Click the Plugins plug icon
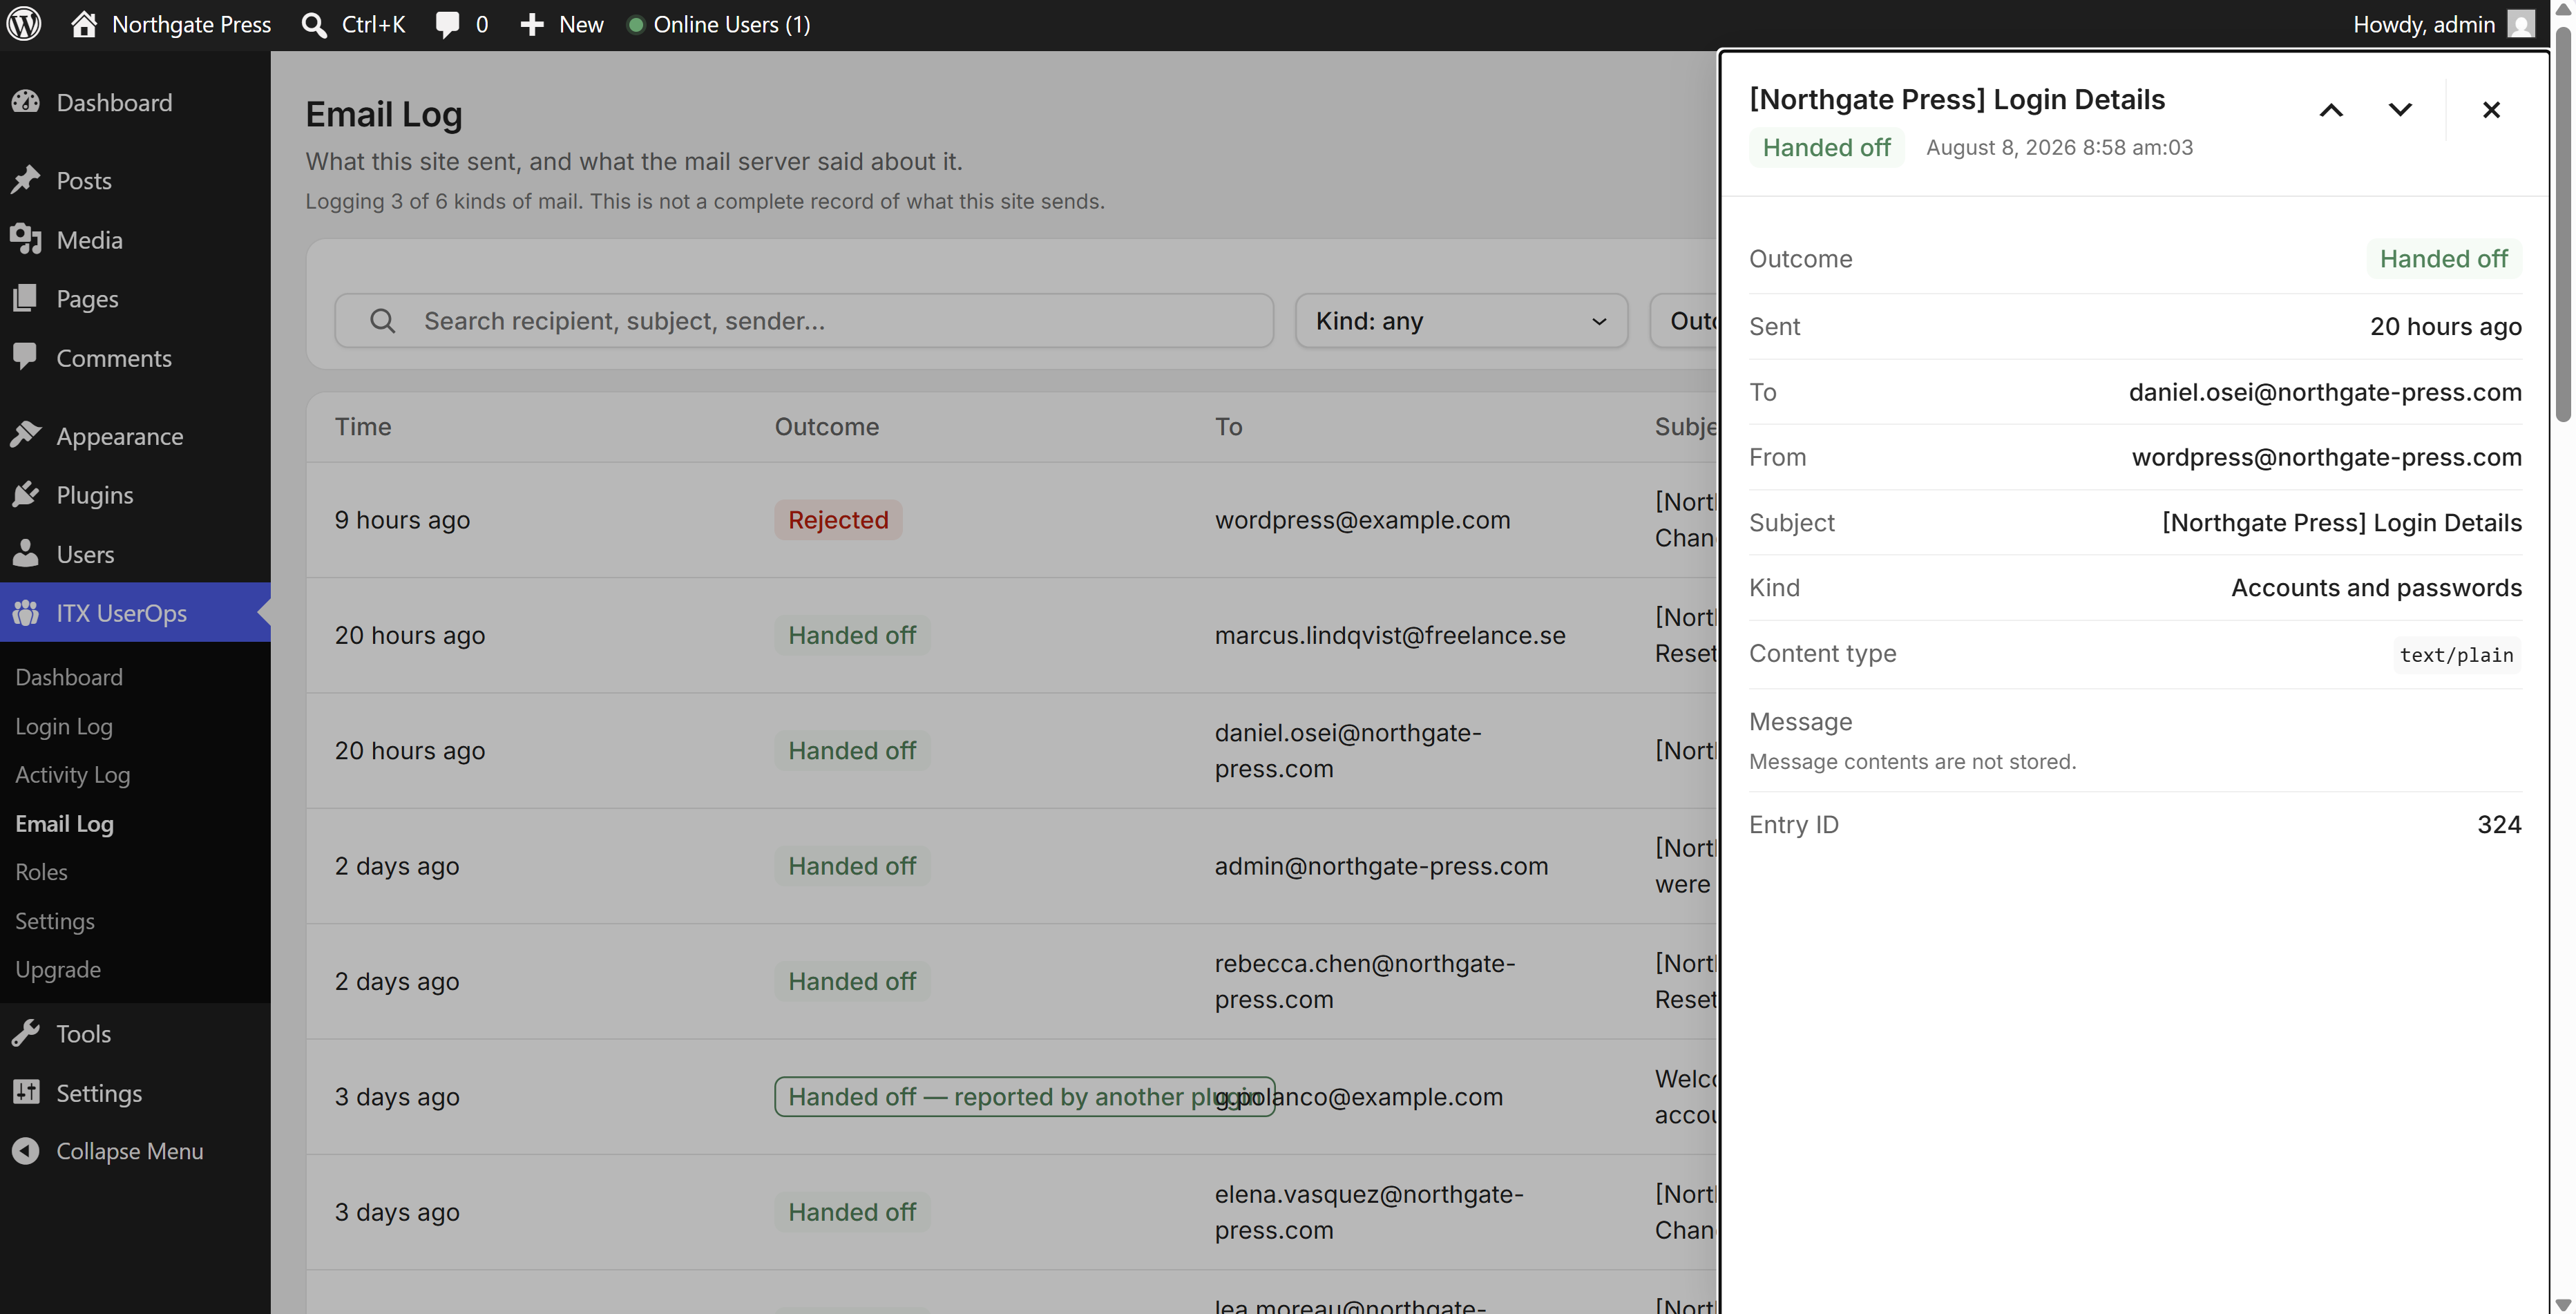 [x=26, y=494]
